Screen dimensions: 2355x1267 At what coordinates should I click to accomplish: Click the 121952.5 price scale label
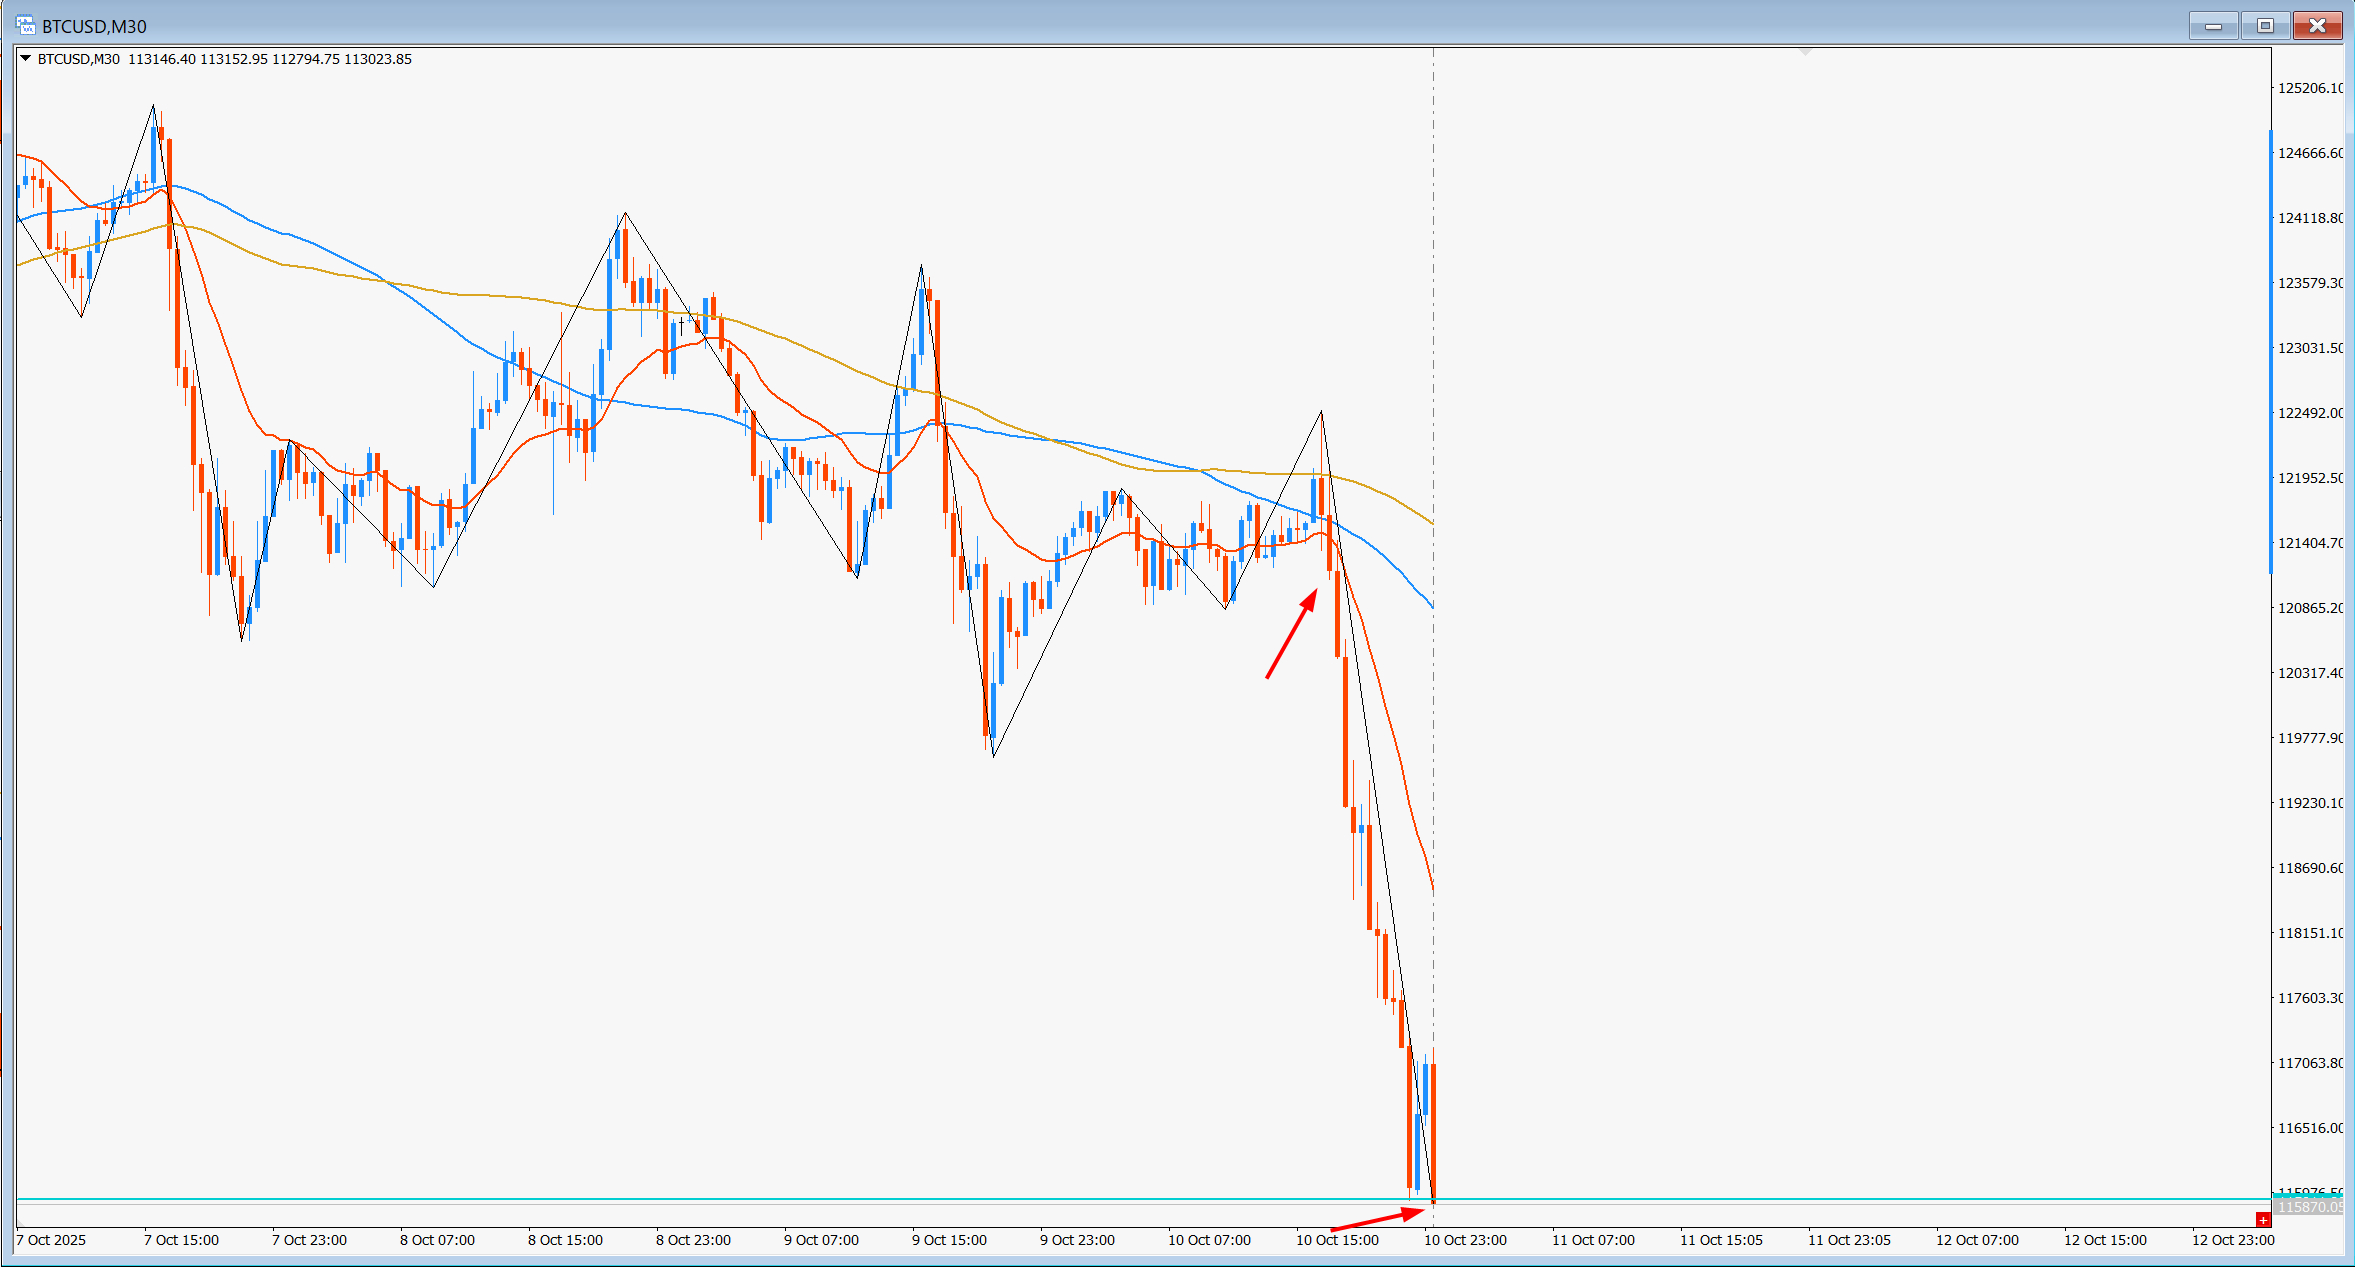tap(2310, 478)
